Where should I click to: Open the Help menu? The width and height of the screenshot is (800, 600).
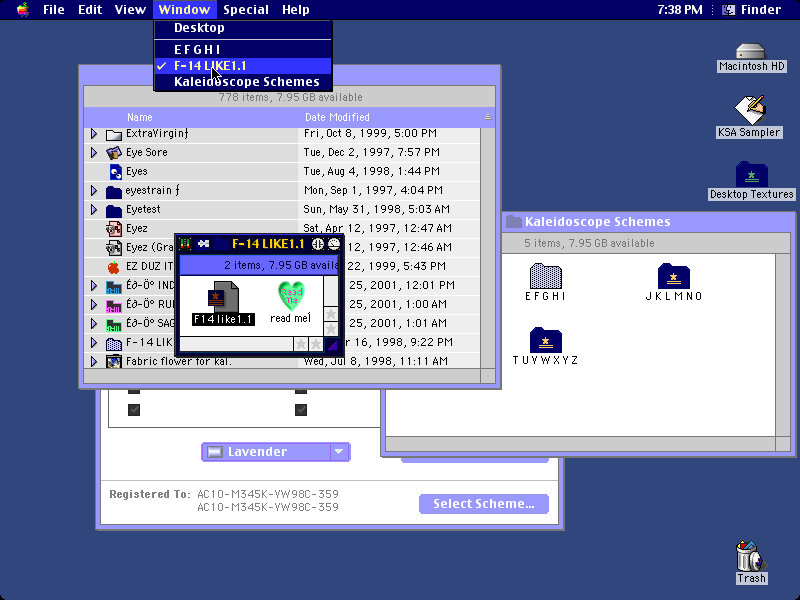coord(296,10)
